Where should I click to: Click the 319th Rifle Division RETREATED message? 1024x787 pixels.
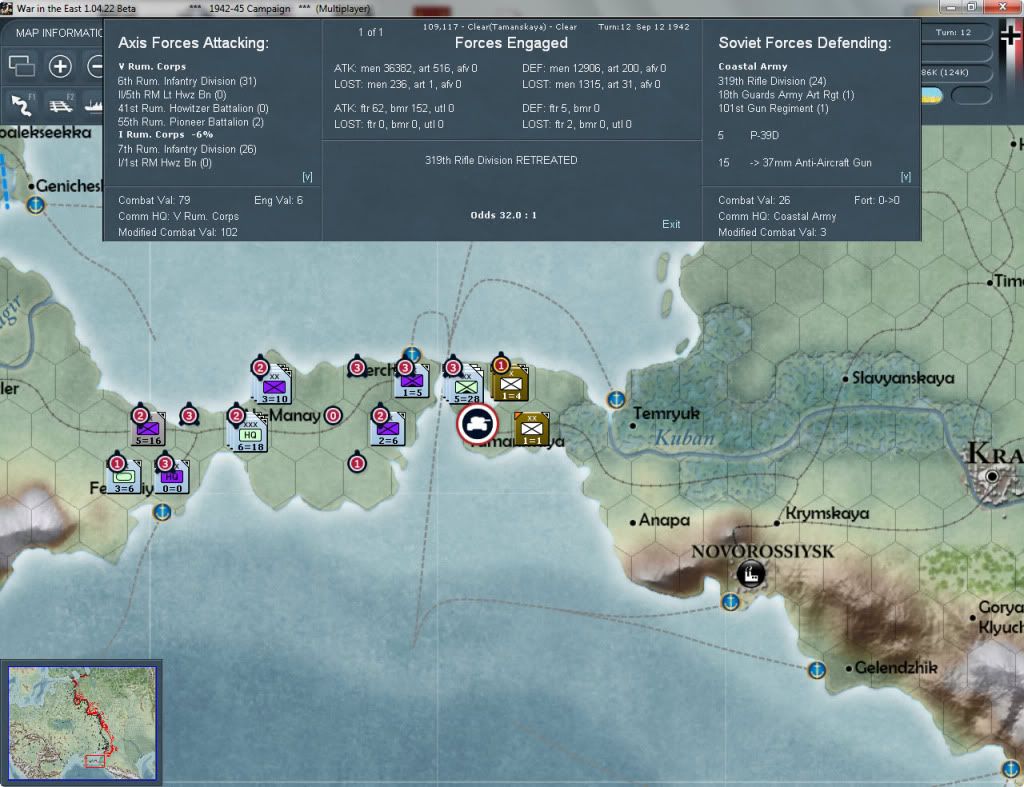(501, 160)
